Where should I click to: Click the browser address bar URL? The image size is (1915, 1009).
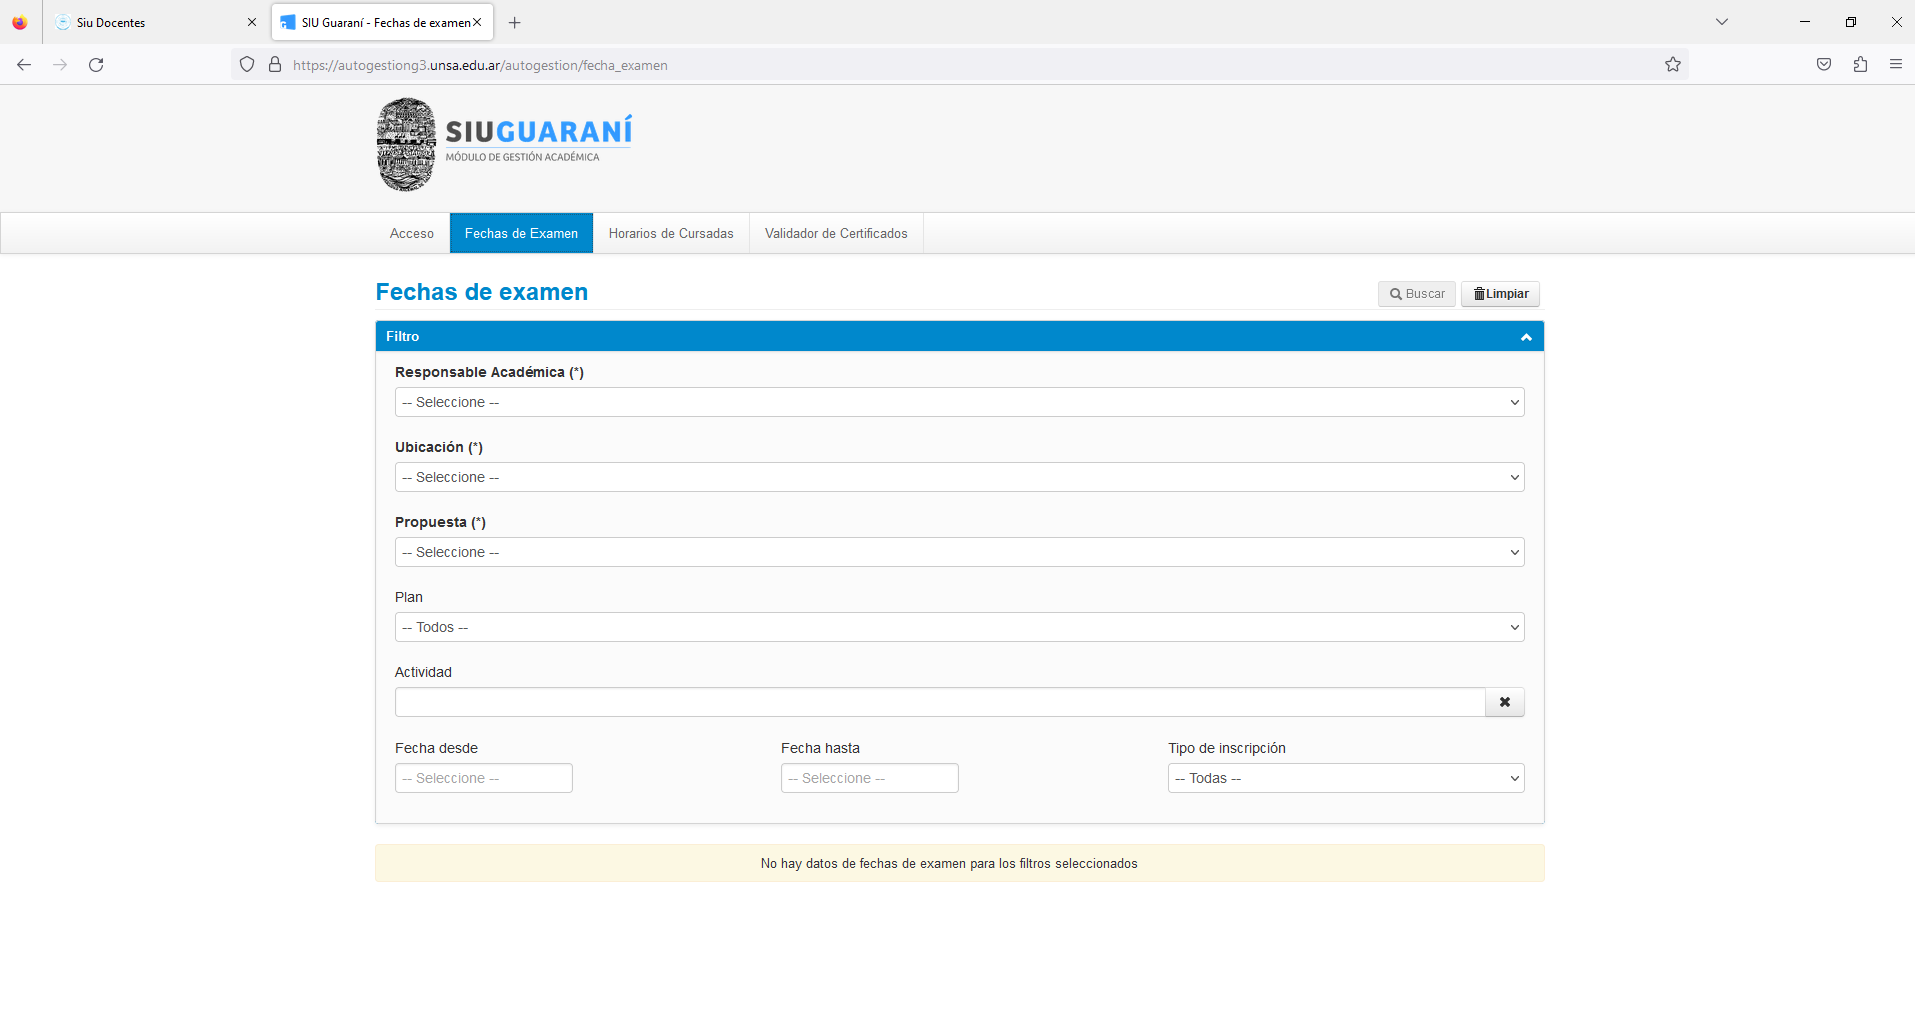pyautogui.click(x=480, y=65)
